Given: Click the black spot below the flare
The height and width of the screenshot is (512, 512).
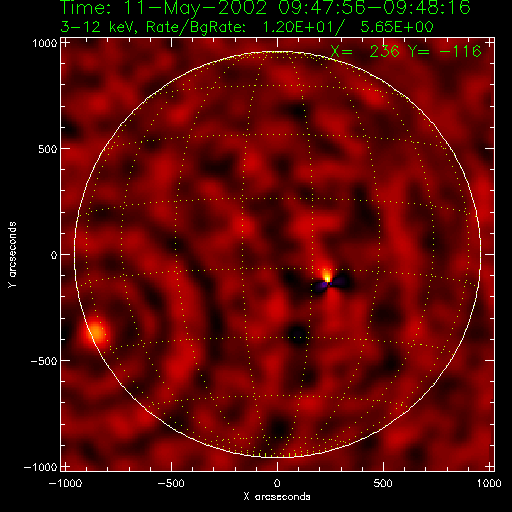Looking at the screenshot, I should (x=298, y=334).
